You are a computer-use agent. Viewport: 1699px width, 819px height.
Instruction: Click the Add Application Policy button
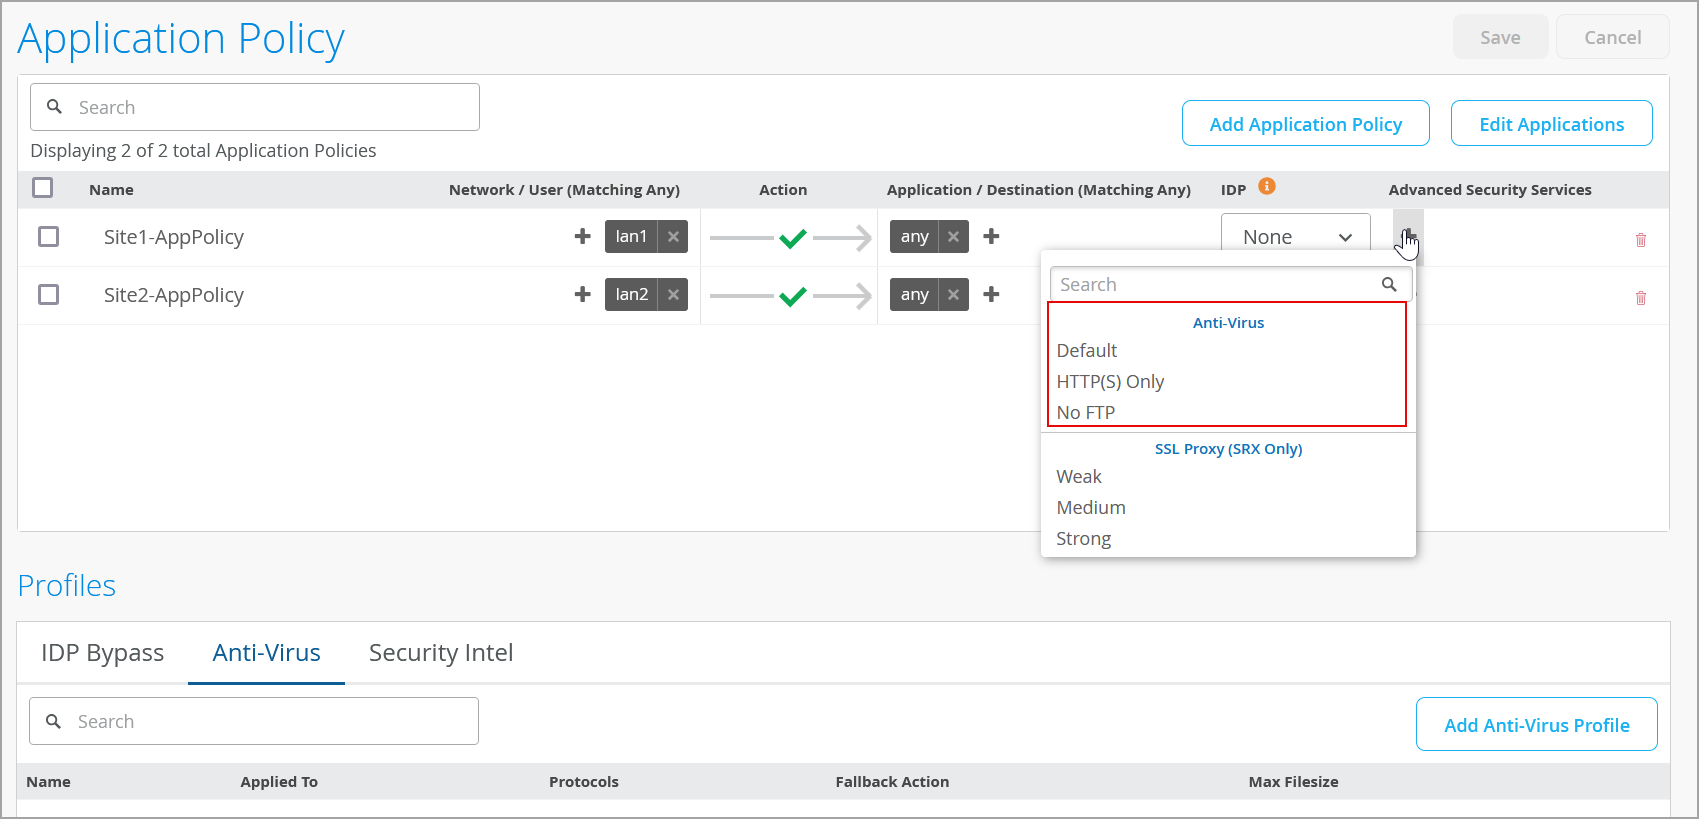tap(1305, 124)
